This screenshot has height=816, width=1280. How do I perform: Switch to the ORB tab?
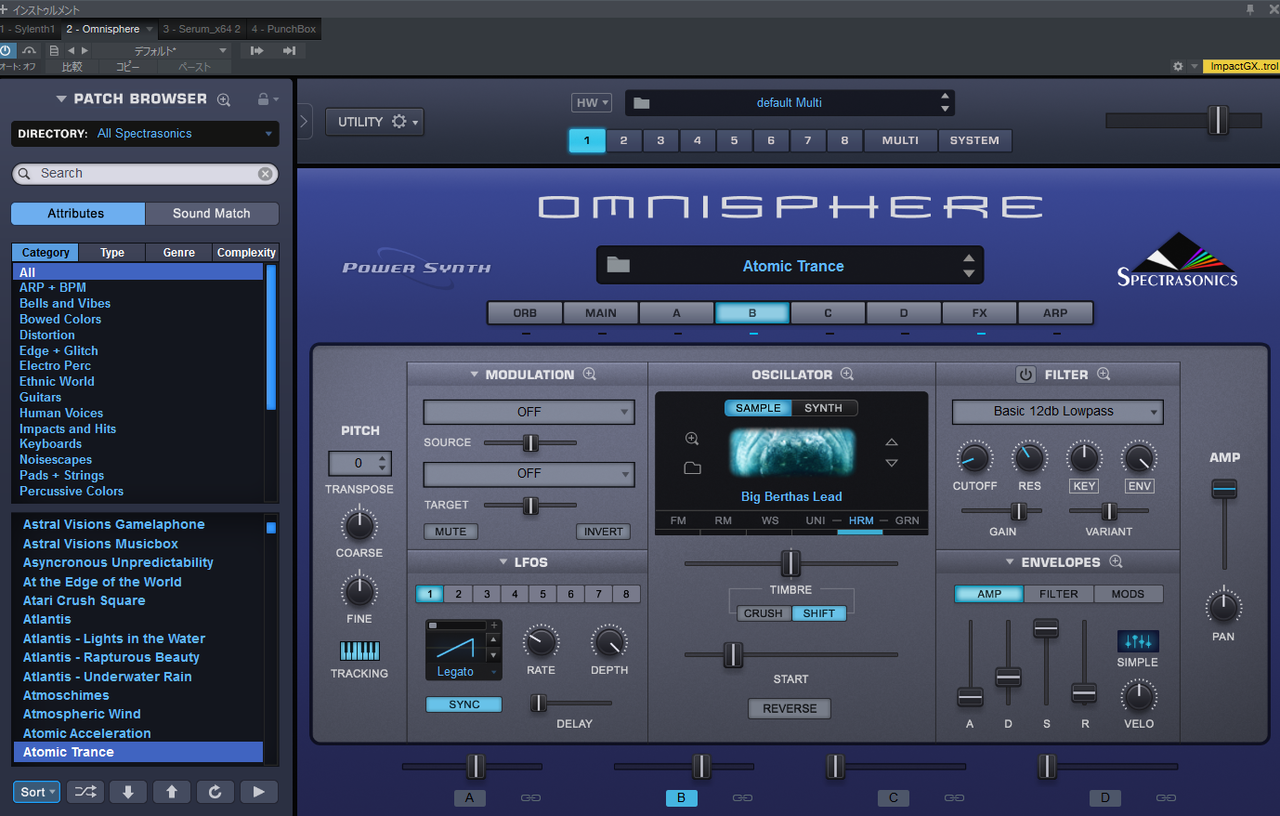point(525,313)
